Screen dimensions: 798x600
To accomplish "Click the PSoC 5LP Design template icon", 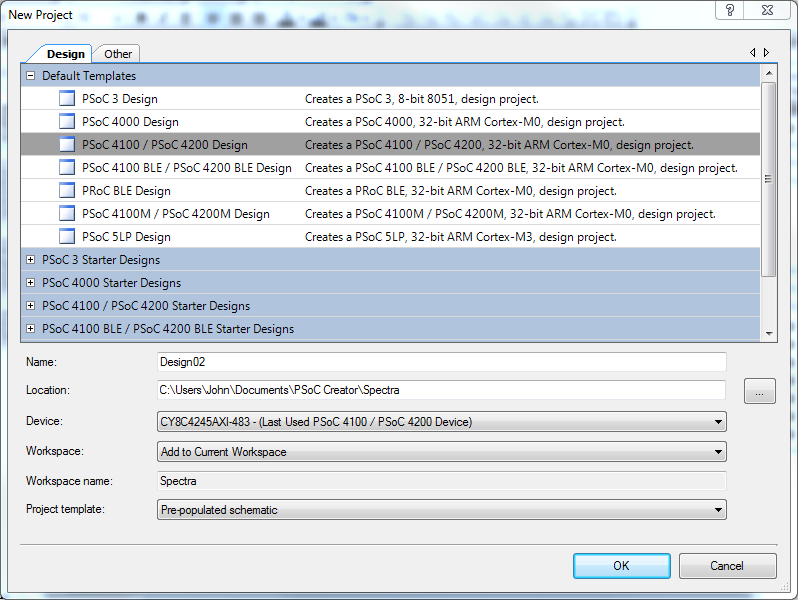I will point(67,236).
